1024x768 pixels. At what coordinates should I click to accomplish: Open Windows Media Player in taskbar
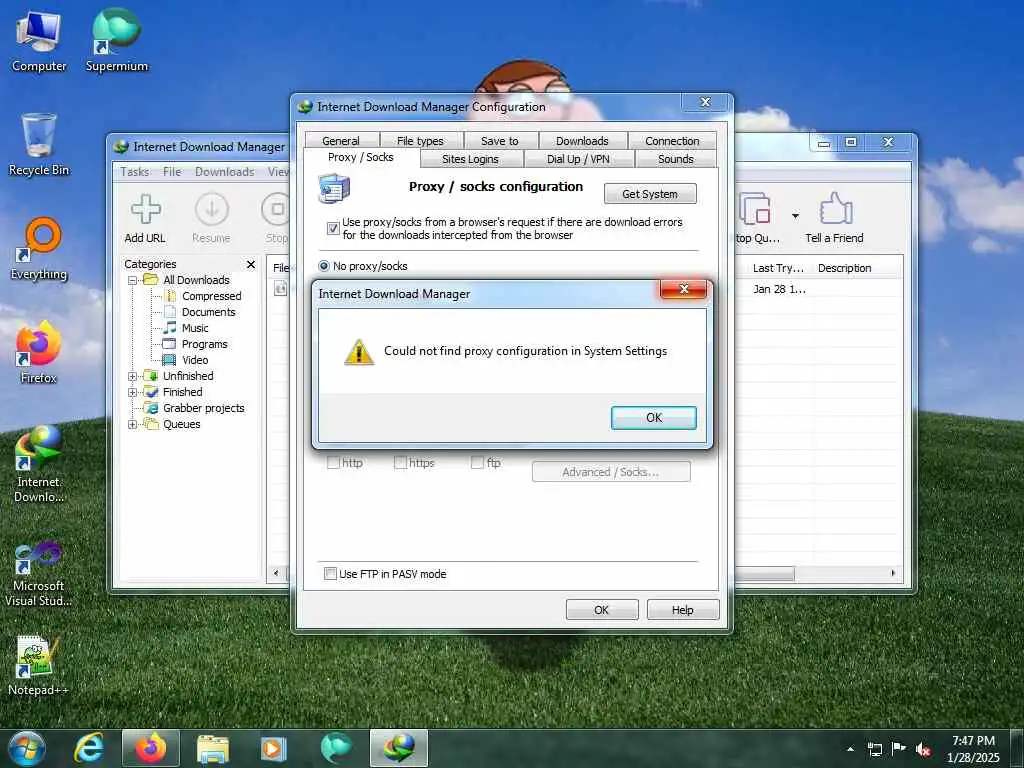[x=274, y=748]
